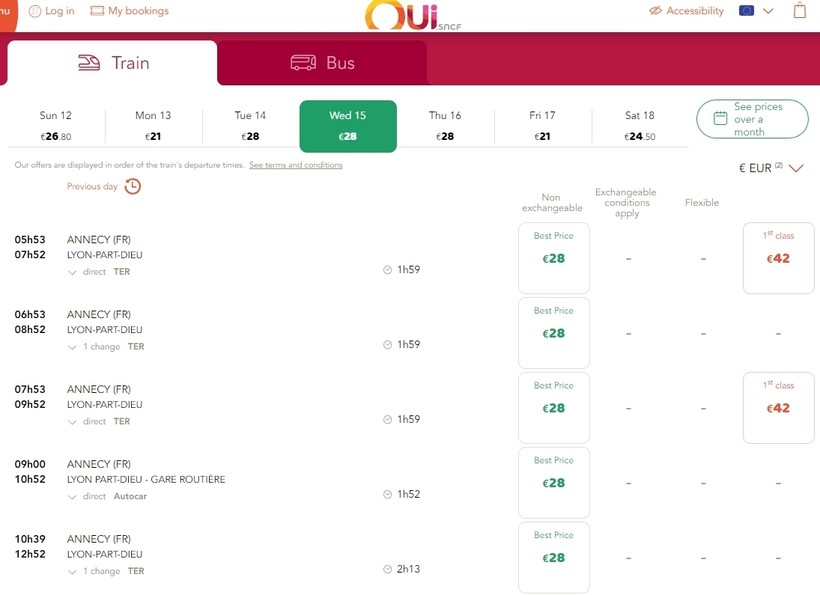Select date Thu 16 at €28

pyautogui.click(x=445, y=126)
